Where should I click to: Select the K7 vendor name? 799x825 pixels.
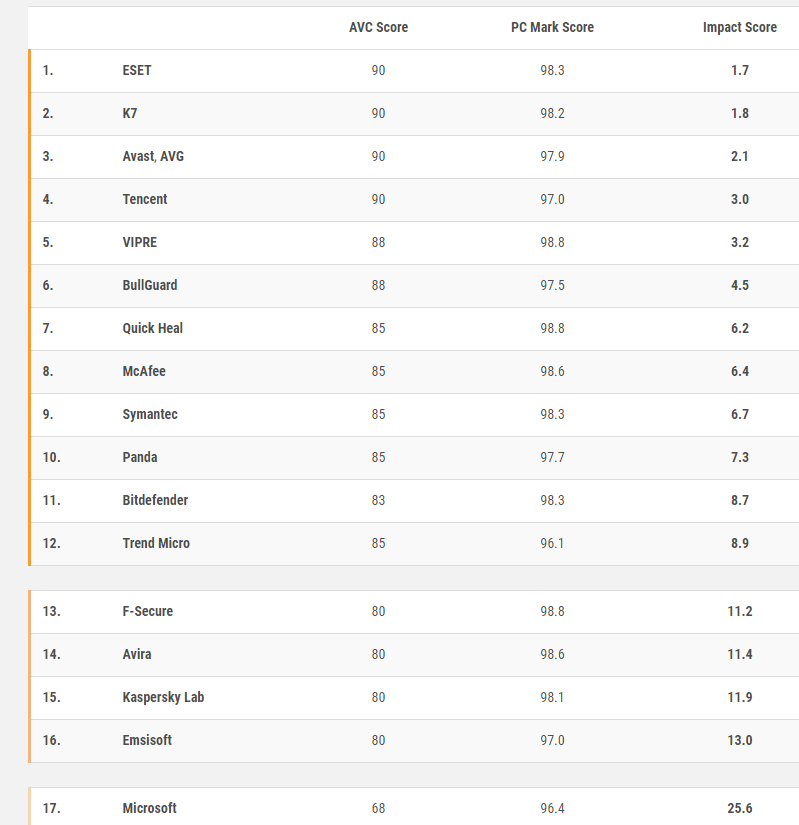130,113
